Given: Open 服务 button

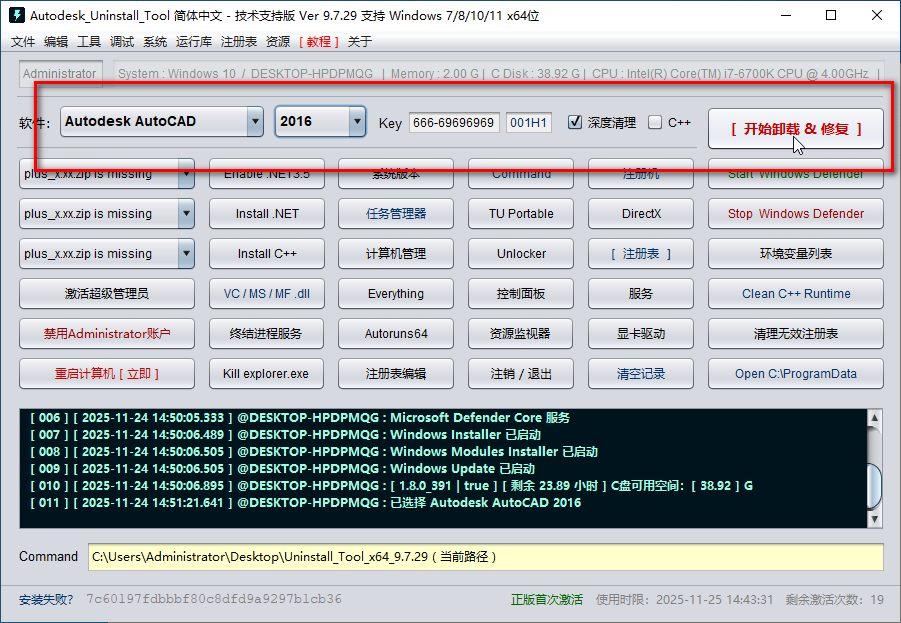Looking at the screenshot, I should (x=641, y=294).
